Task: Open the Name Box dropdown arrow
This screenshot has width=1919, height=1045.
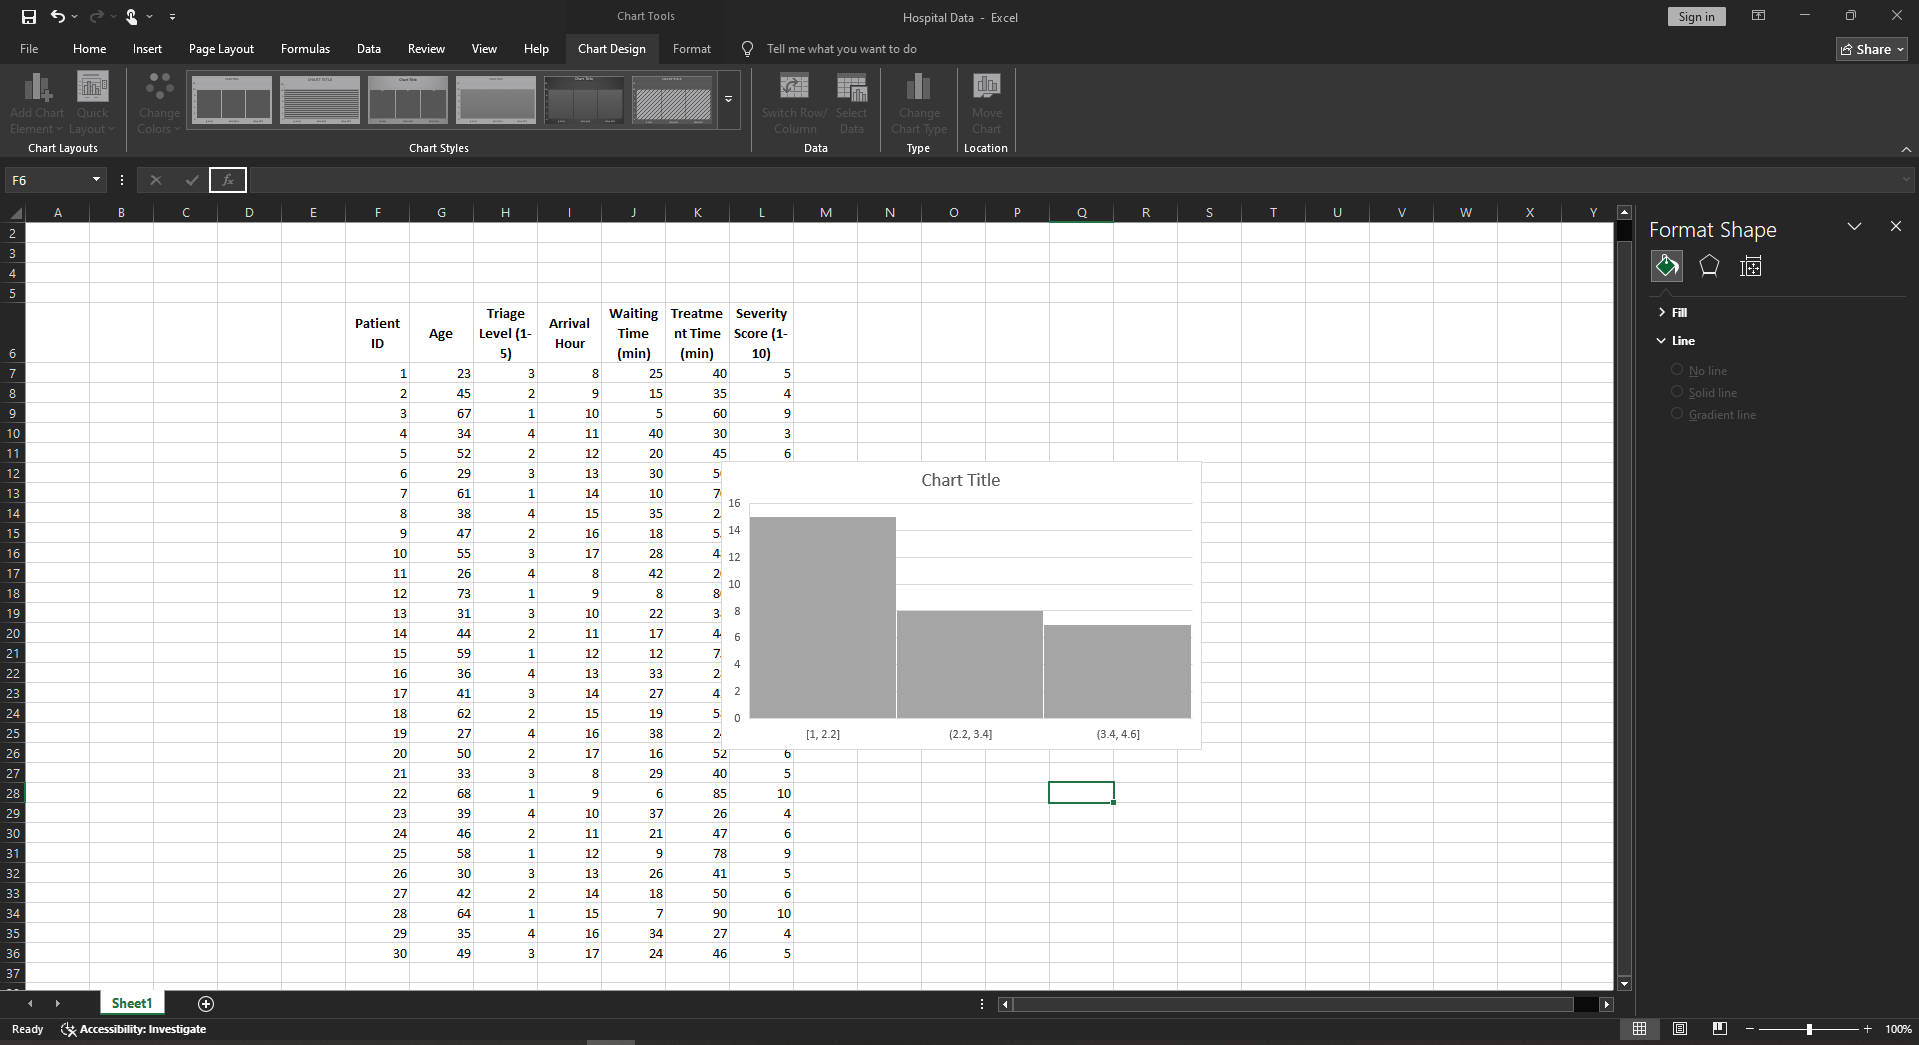Action: pyautogui.click(x=97, y=180)
